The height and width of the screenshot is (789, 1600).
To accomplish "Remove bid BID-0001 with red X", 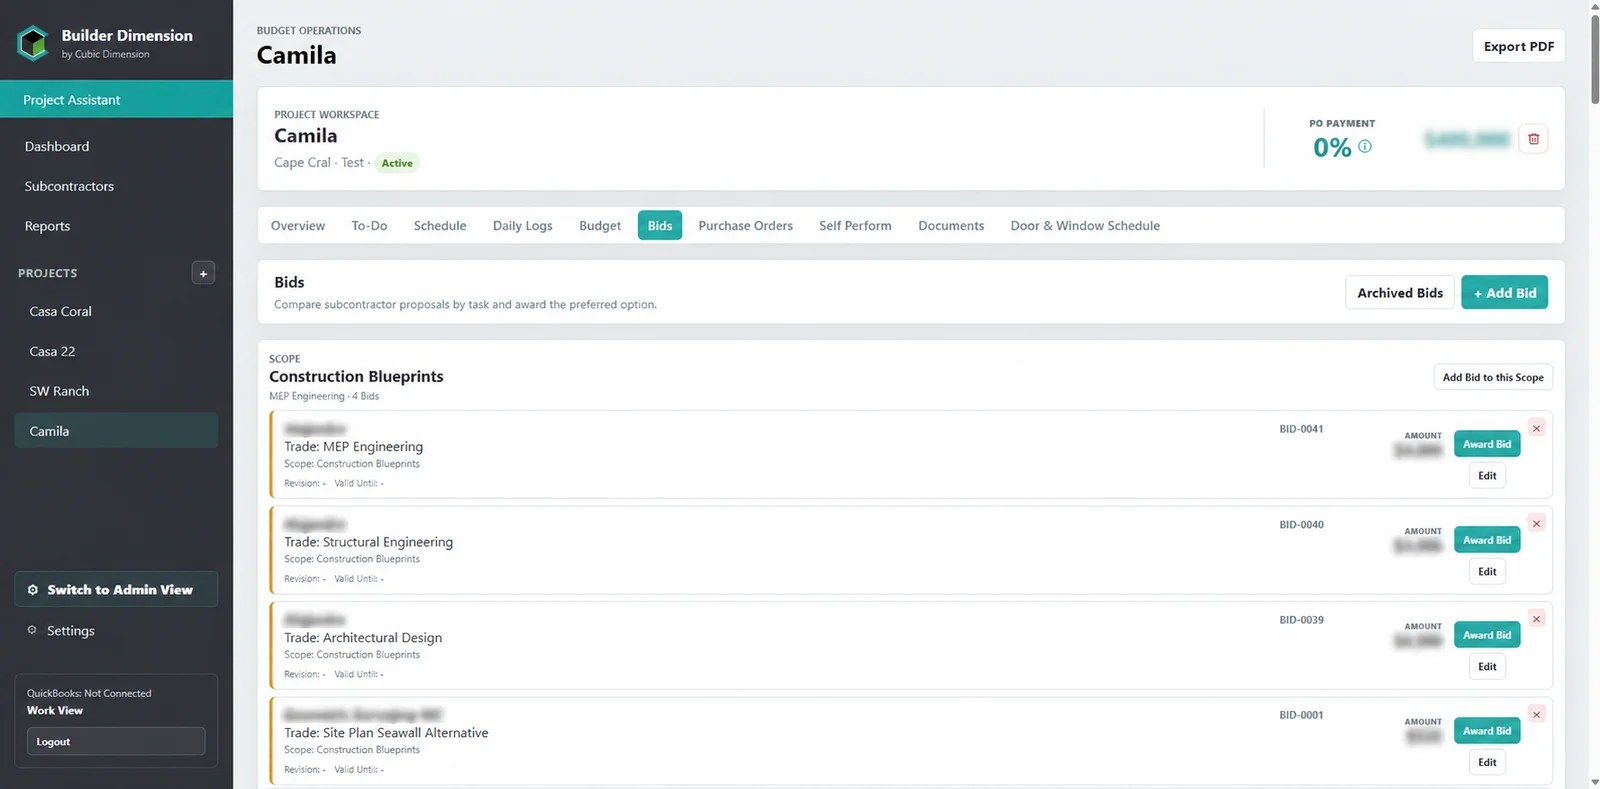I will point(1537,714).
